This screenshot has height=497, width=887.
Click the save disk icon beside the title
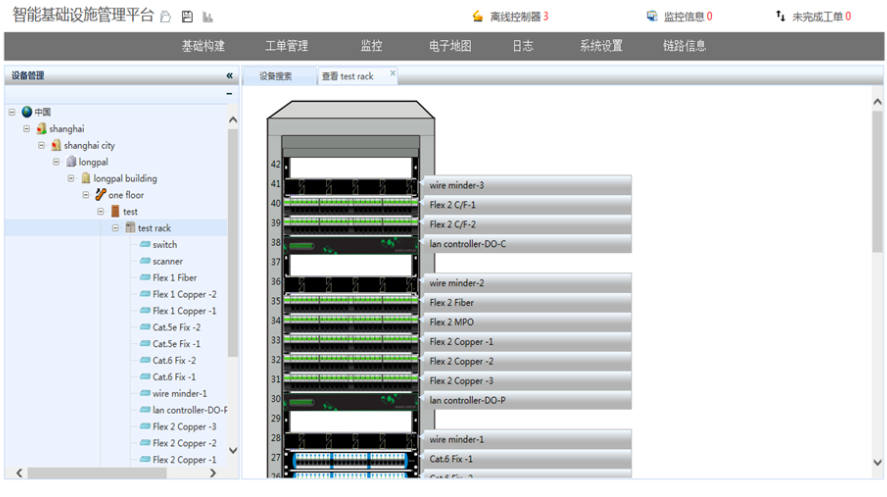pos(187,17)
